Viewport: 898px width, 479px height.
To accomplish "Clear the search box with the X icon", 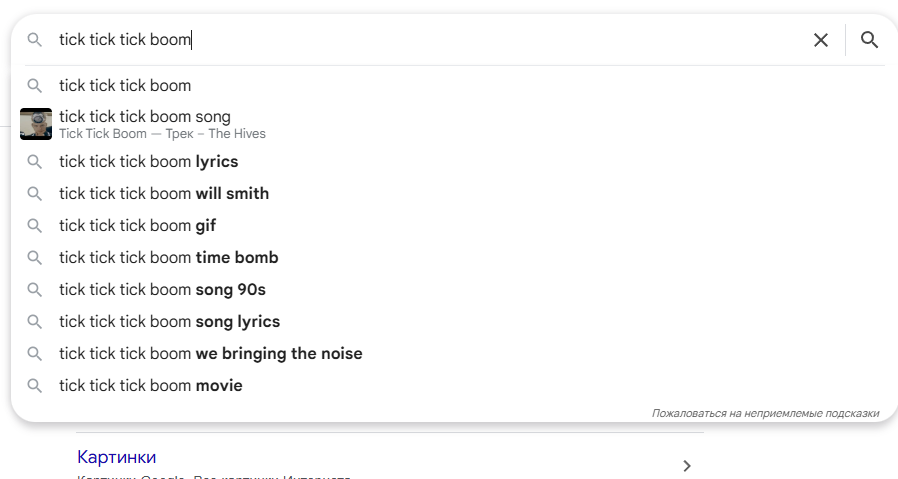I will 820,40.
